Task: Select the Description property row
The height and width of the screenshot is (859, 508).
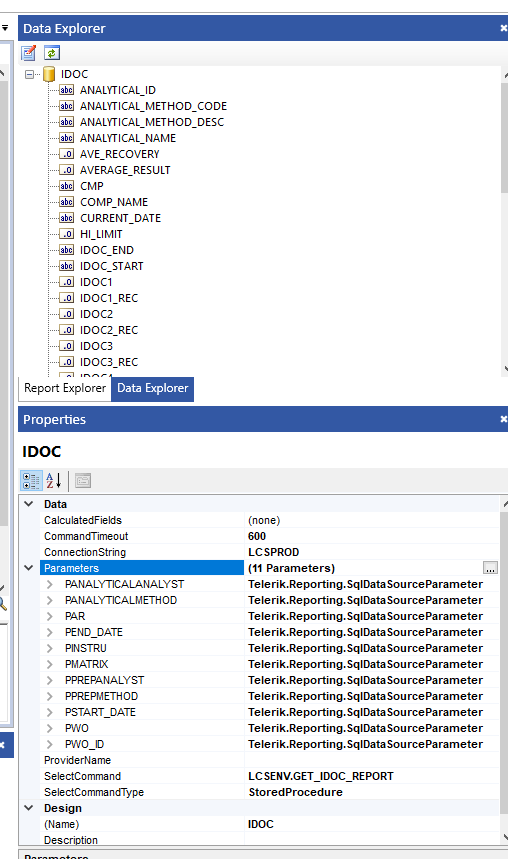Action: (x=270, y=840)
